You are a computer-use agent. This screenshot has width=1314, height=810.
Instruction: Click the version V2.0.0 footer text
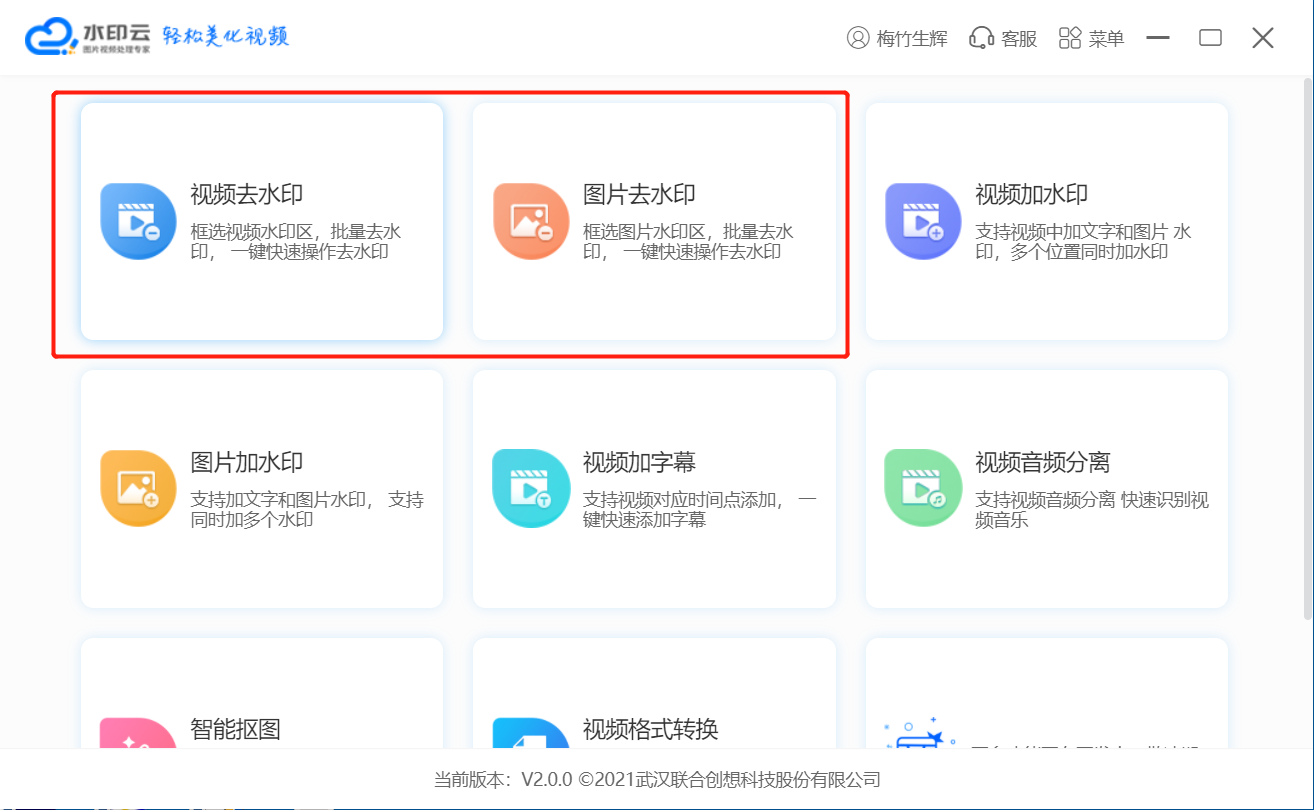point(657,780)
